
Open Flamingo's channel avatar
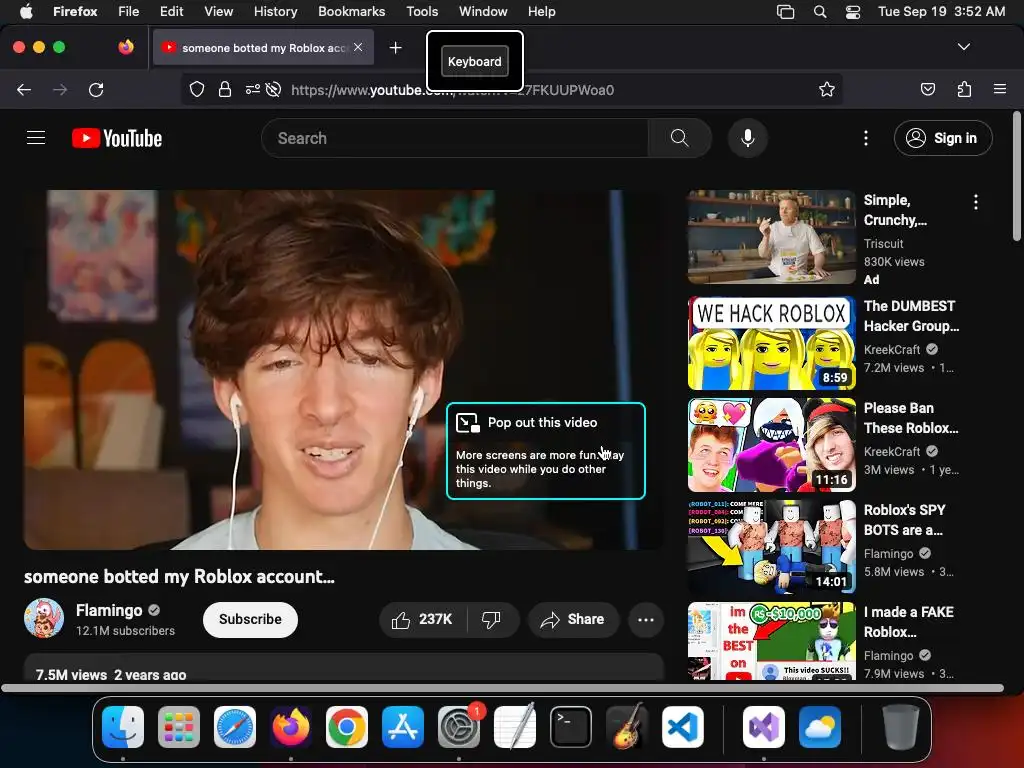coord(44,618)
